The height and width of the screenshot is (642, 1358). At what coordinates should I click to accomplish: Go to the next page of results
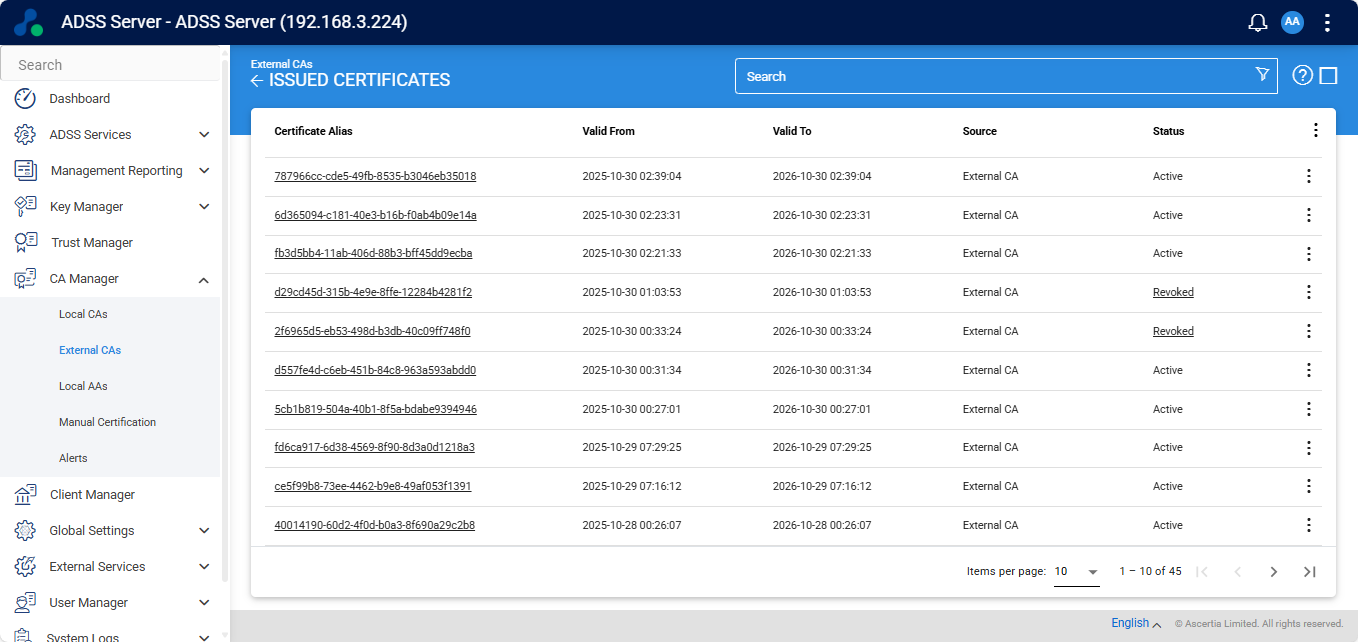point(1273,572)
